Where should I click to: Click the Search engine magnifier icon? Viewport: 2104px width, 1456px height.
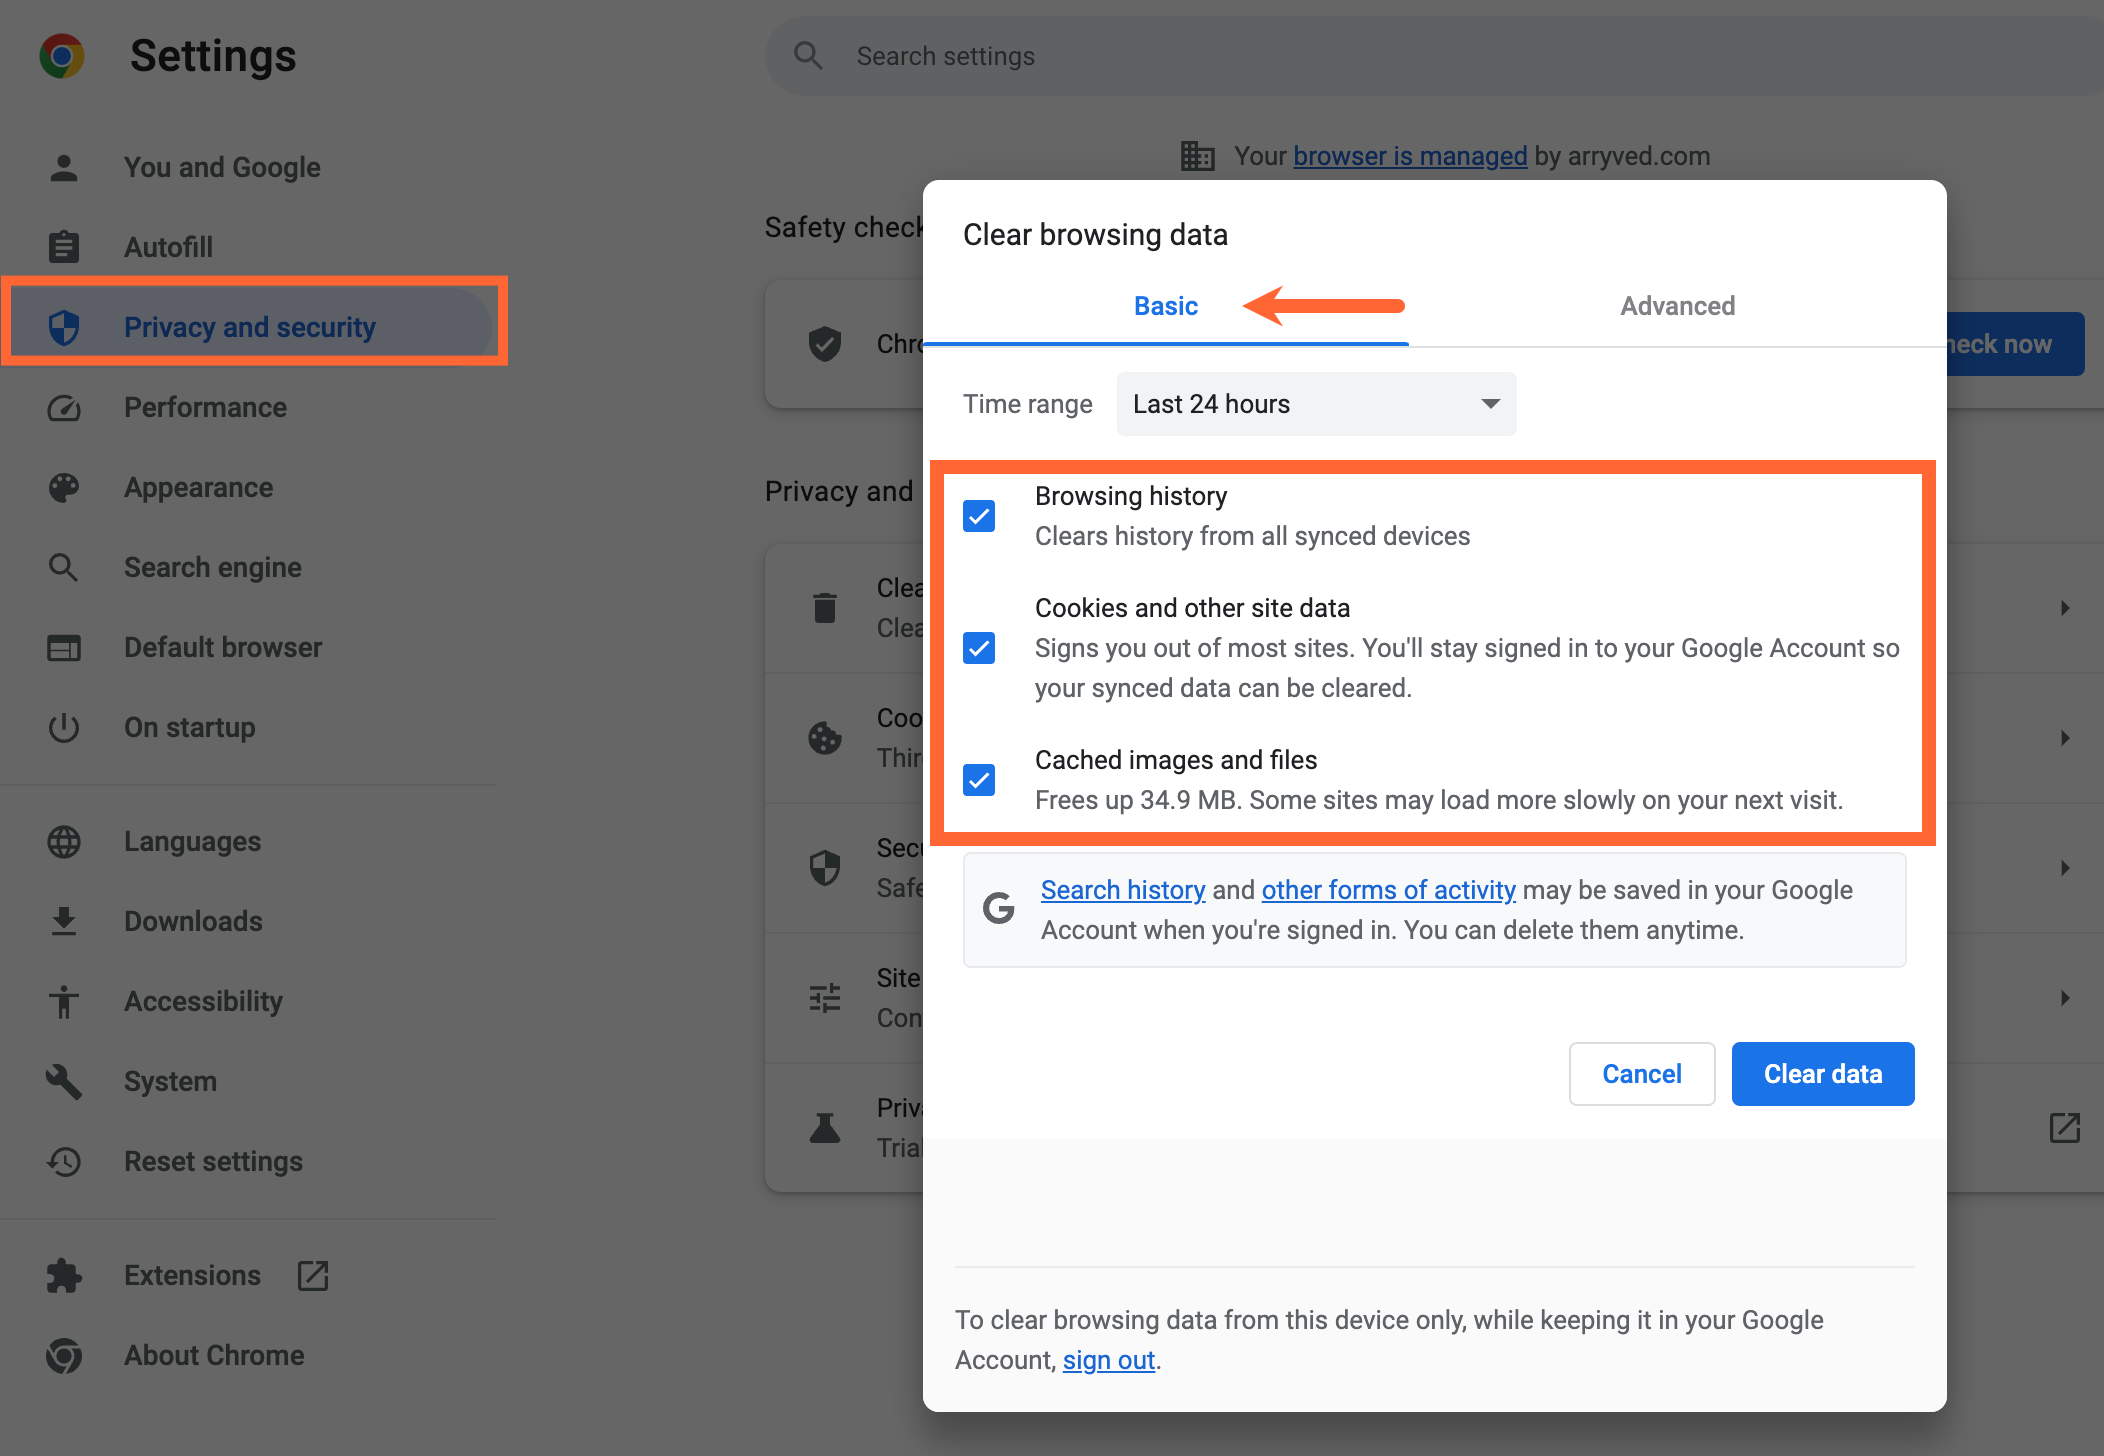pyautogui.click(x=64, y=568)
